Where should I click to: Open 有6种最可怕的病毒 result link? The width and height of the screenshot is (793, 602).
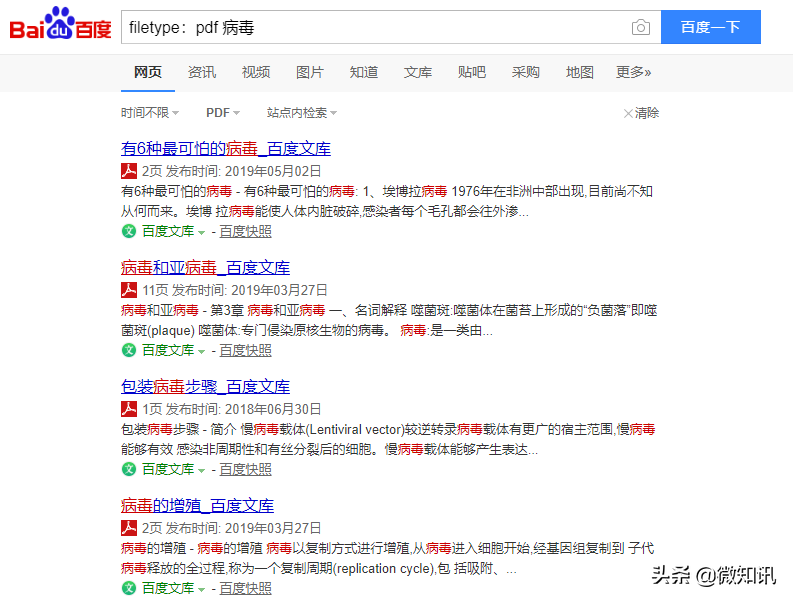226,149
